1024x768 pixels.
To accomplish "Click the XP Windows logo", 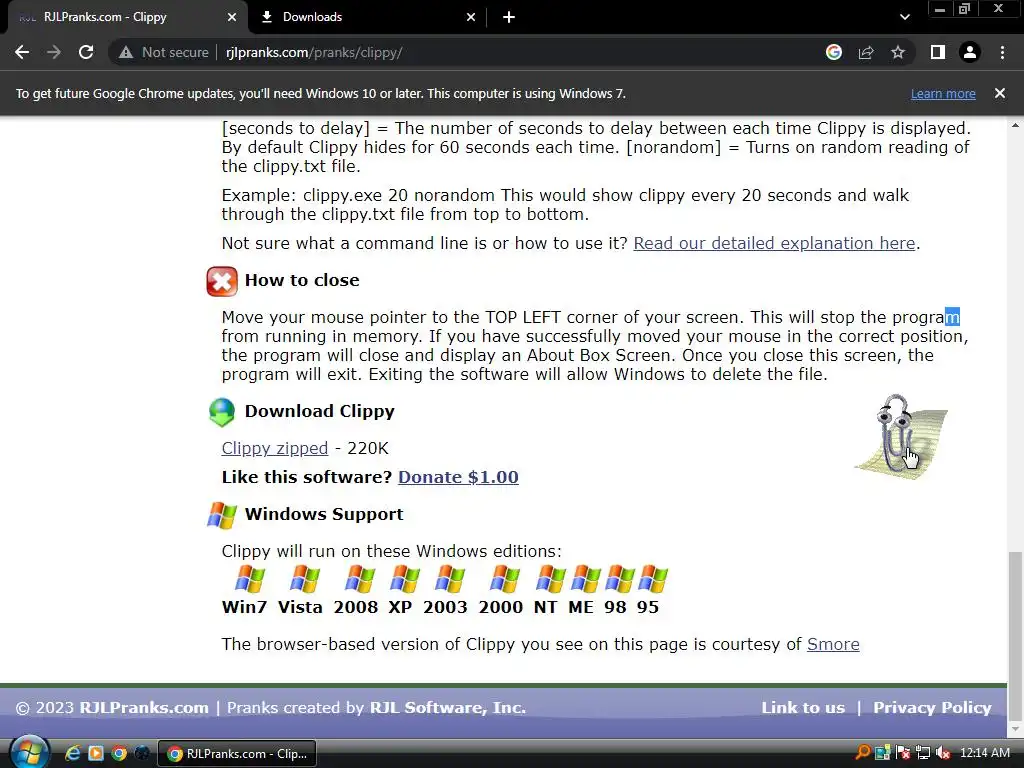I will point(405,579).
